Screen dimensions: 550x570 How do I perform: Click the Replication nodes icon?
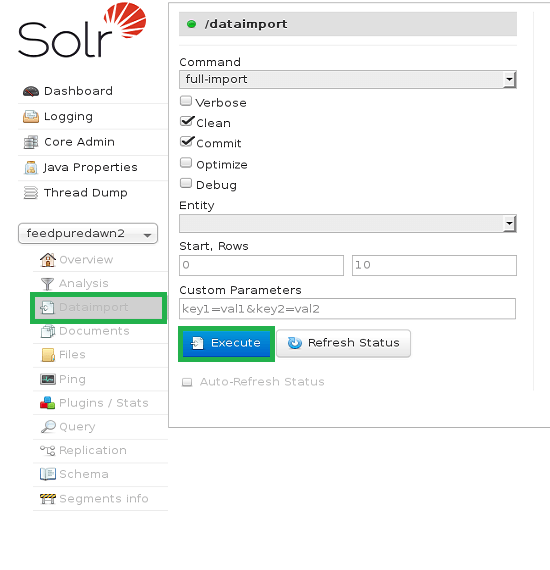pos(48,451)
